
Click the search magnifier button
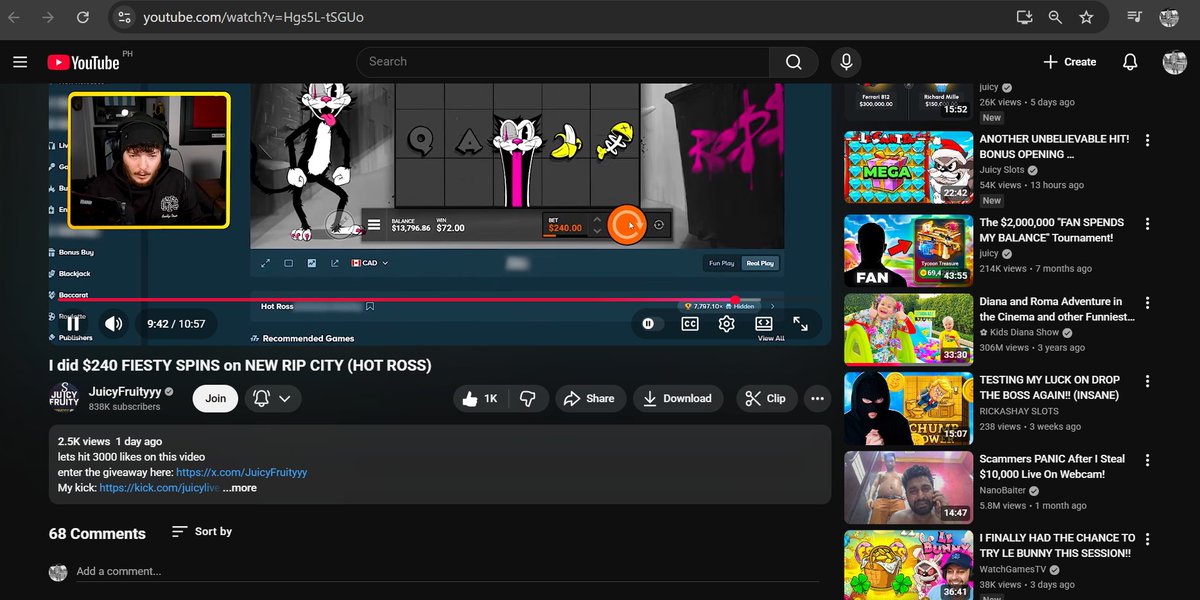pyautogui.click(x=794, y=62)
